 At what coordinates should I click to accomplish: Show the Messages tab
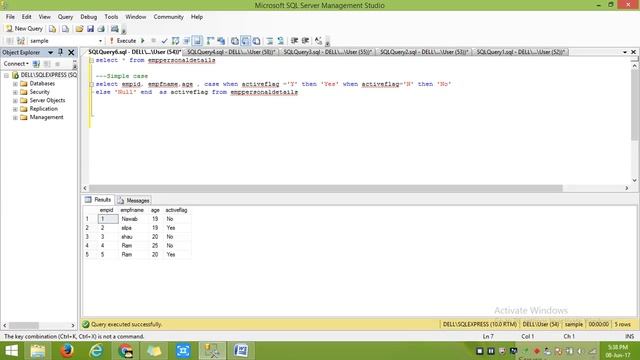point(134,200)
